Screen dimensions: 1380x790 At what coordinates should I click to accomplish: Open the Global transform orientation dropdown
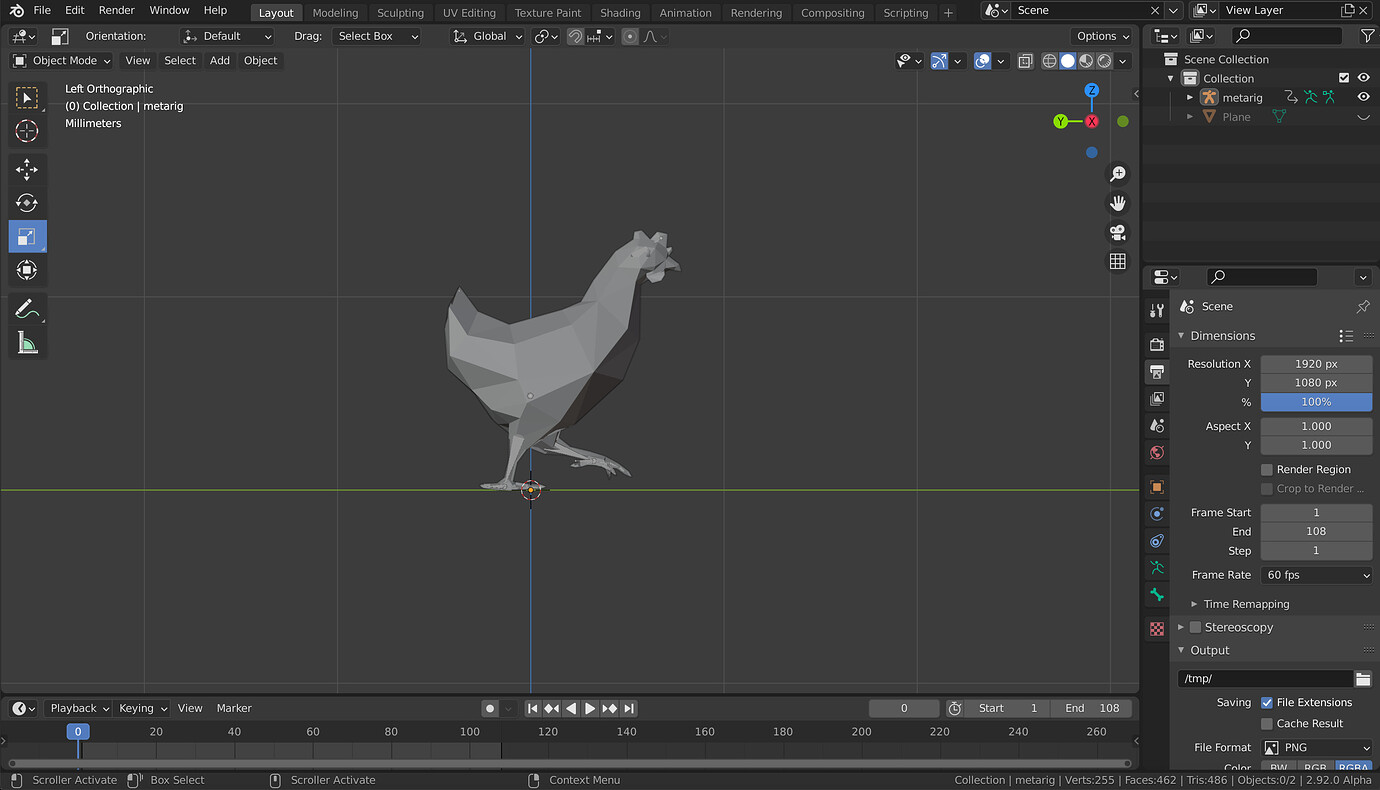click(488, 36)
